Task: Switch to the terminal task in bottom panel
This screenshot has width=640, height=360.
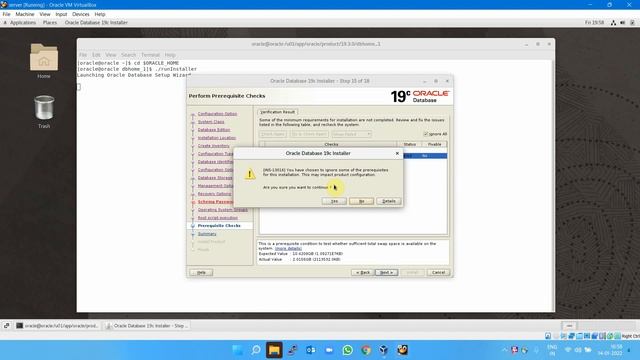Action: 57,326
